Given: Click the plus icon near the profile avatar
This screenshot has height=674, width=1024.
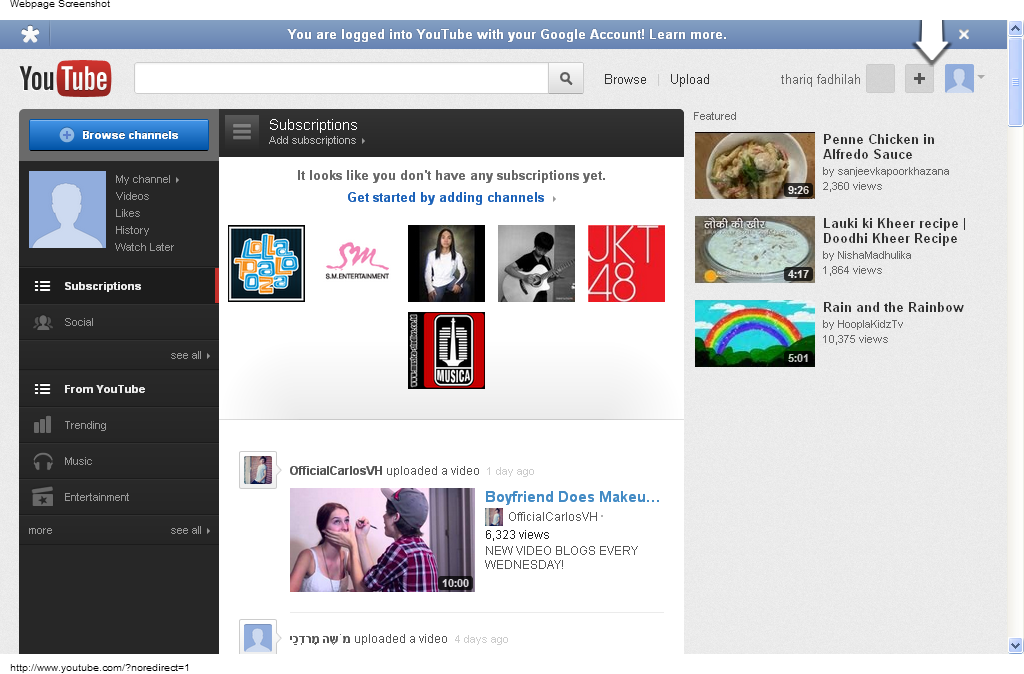Looking at the screenshot, I should (x=919, y=77).
